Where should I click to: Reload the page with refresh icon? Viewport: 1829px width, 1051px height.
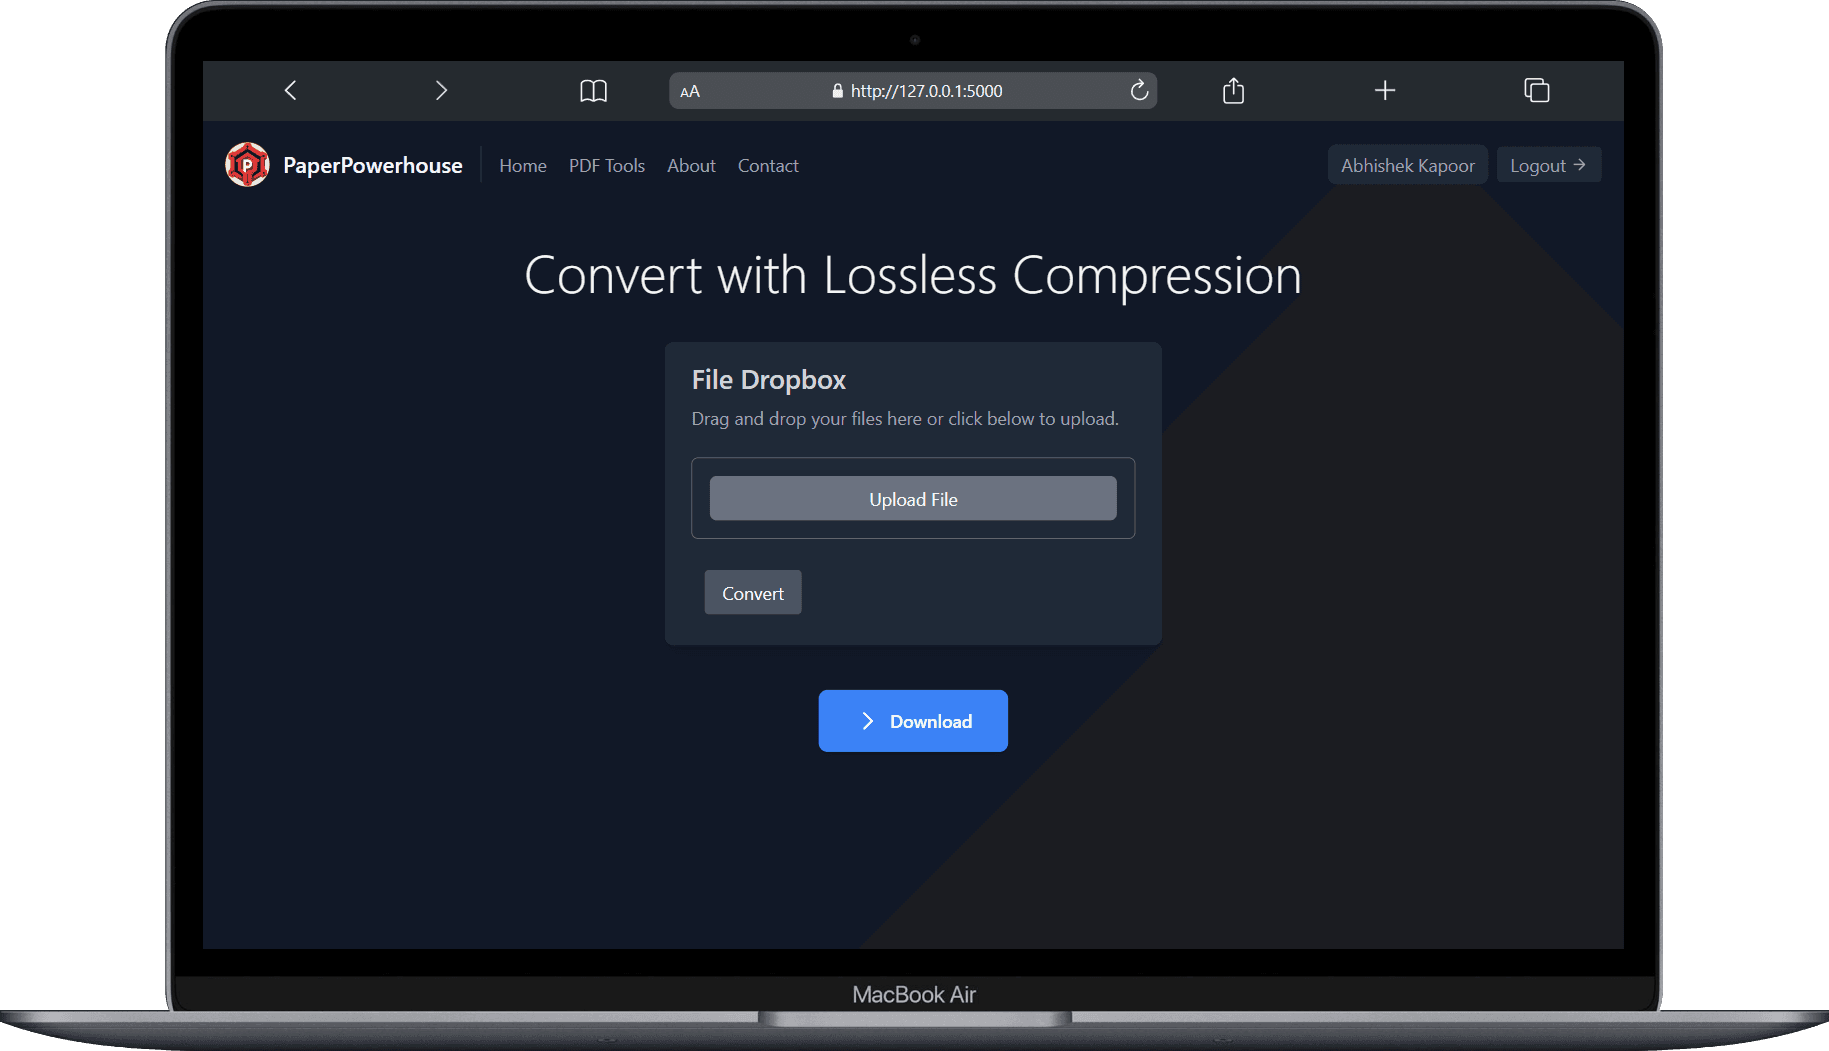(1139, 91)
